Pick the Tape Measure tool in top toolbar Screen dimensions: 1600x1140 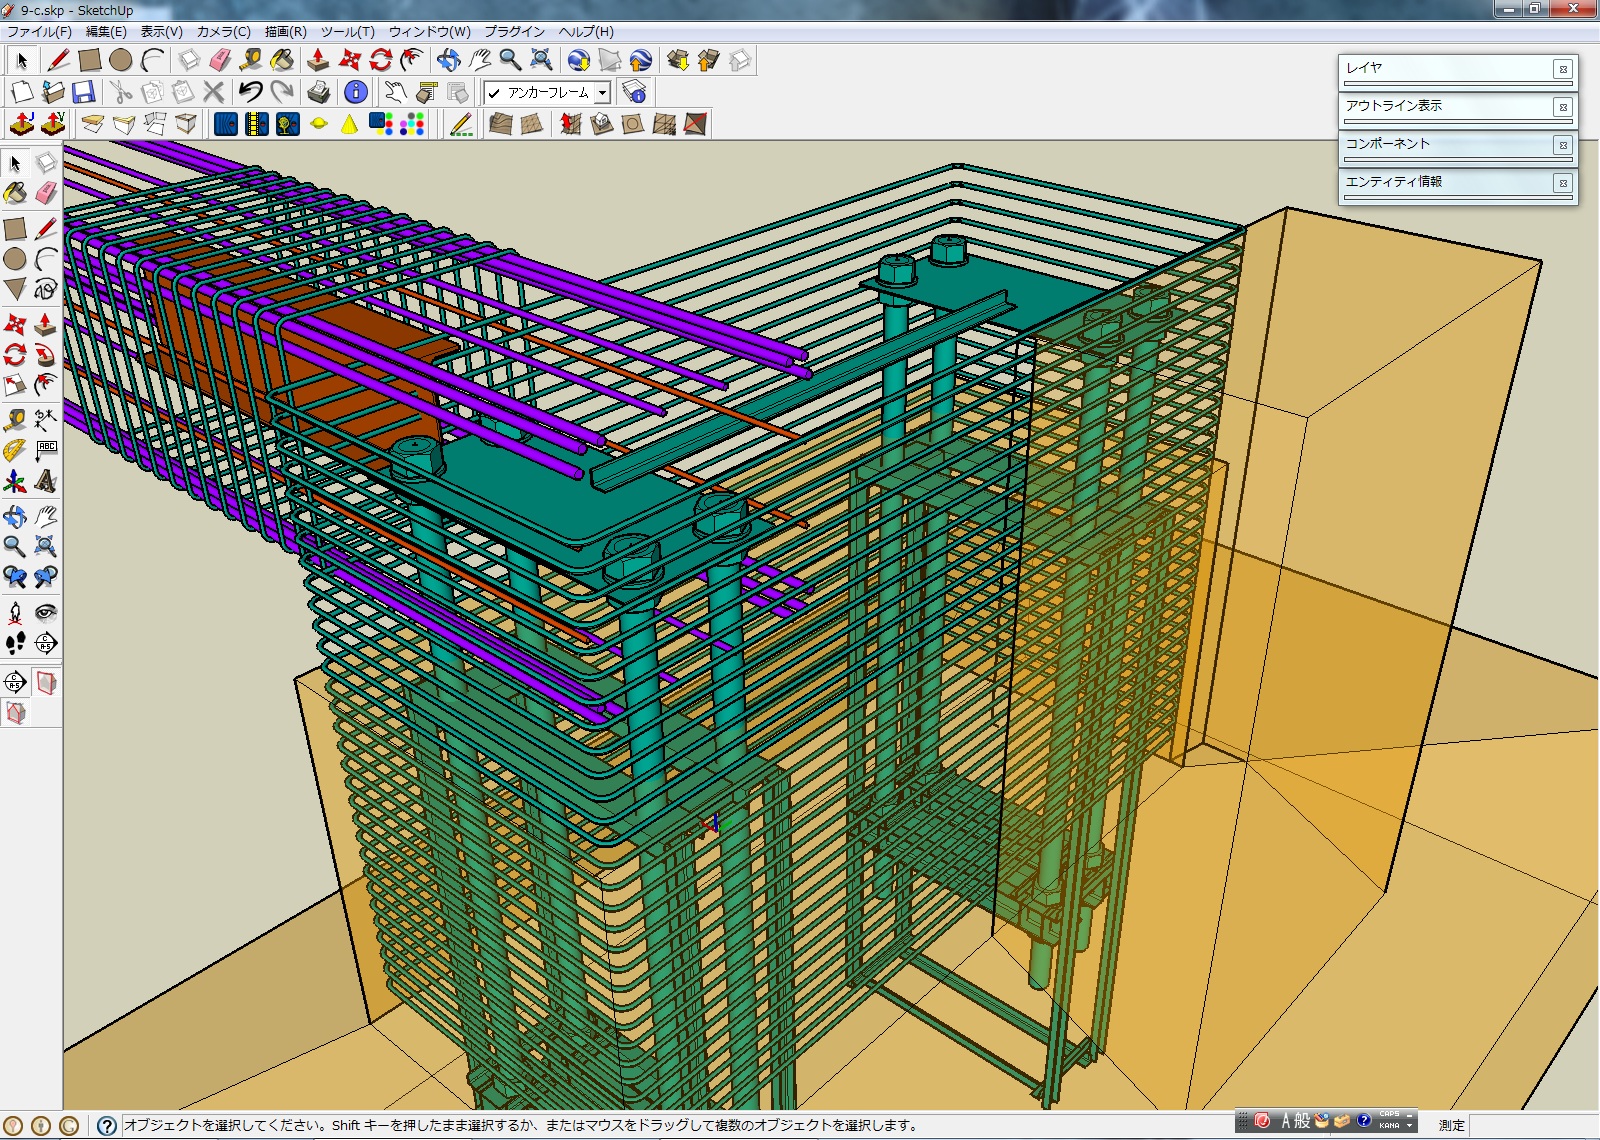251,60
